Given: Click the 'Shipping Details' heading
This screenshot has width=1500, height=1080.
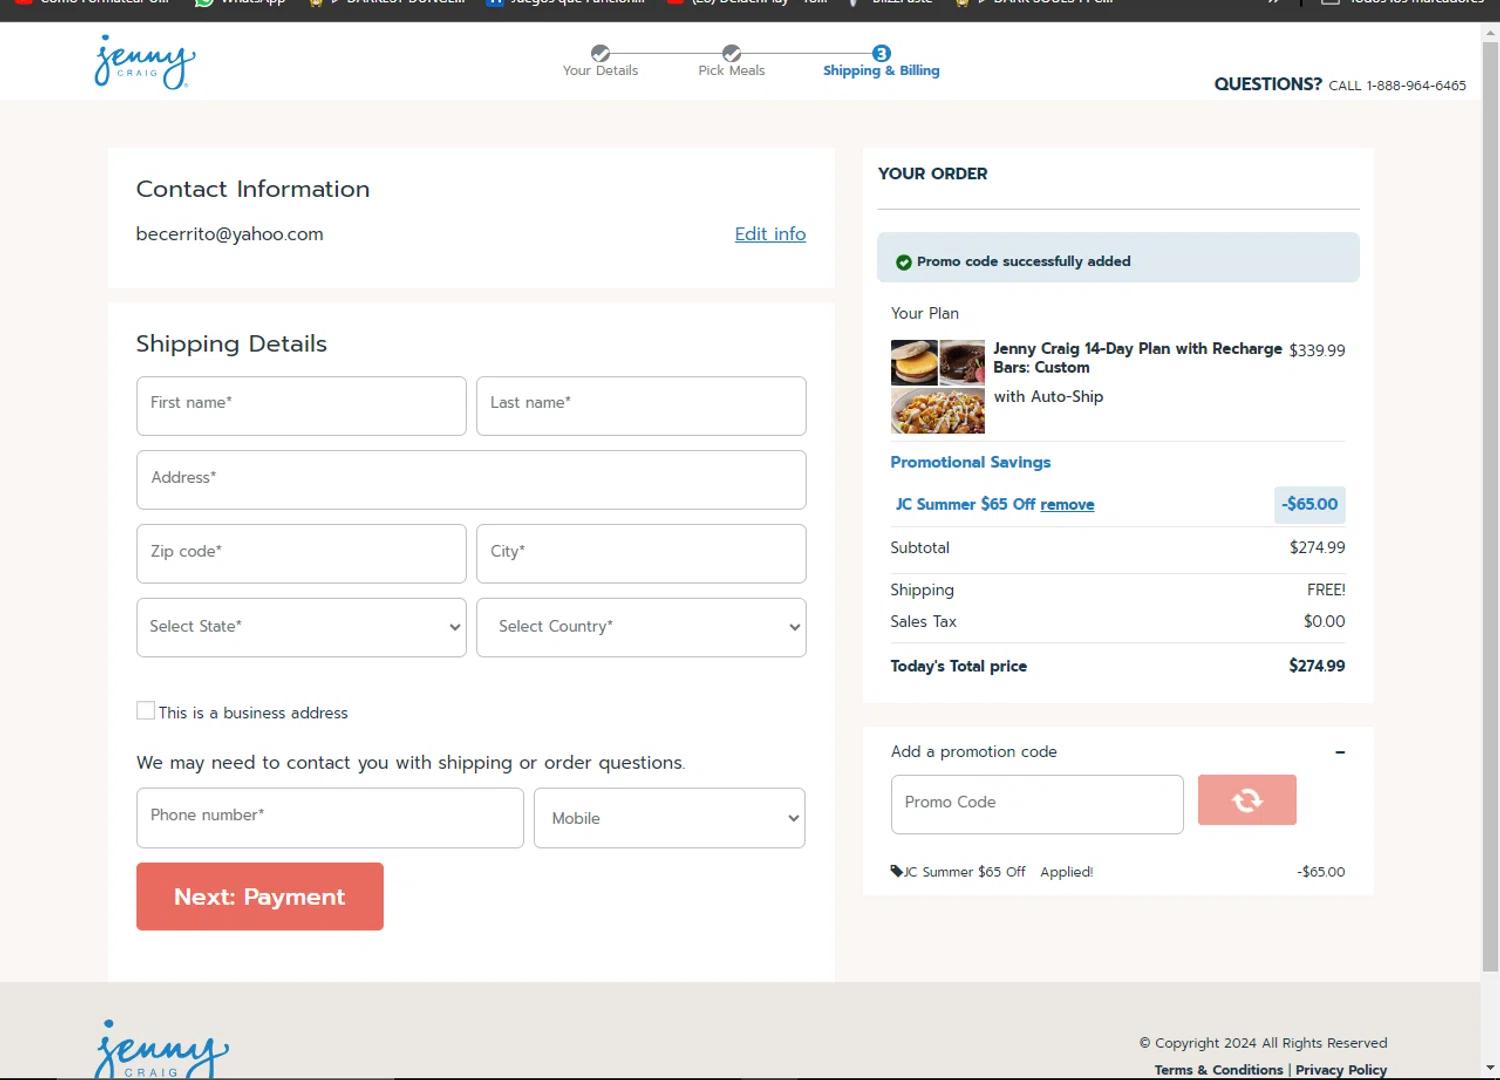Looking at the screenshot, I should pos(232,344).
